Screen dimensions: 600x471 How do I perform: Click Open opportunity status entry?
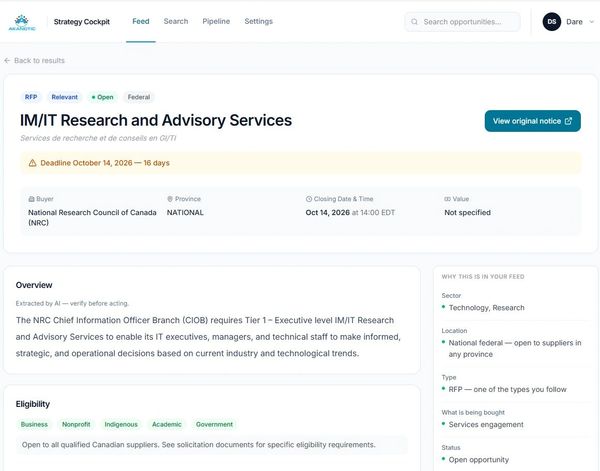[479, 460]
